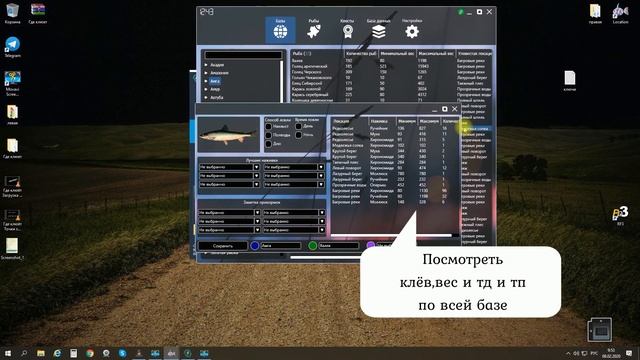Open the Location fish desktop shortcut

[x=620, y=13]
